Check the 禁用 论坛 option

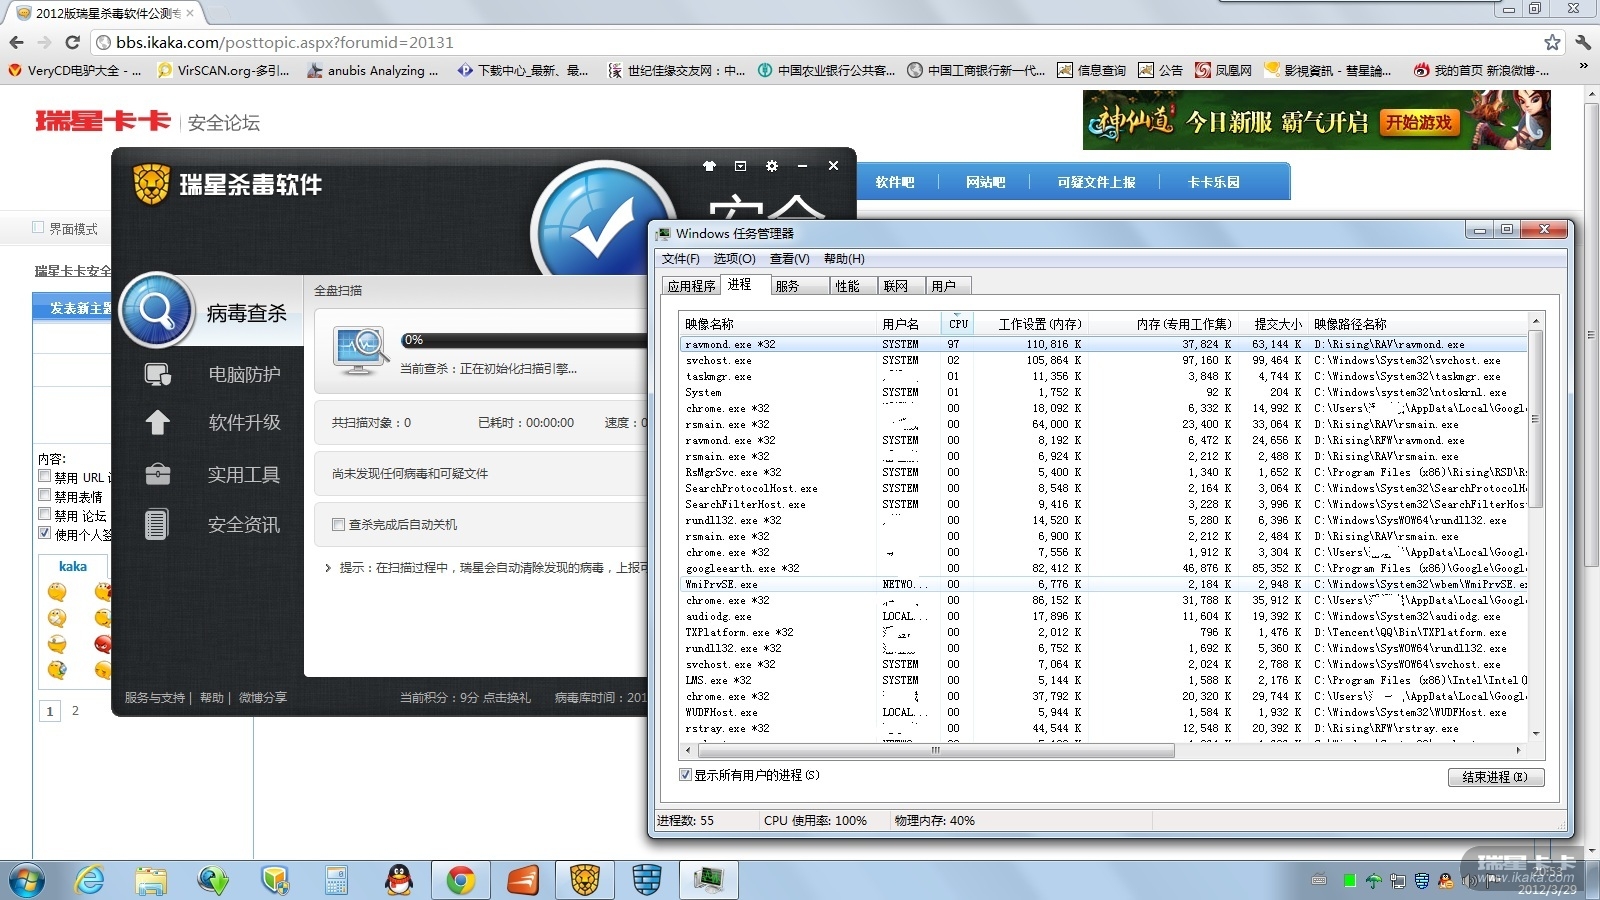[44, 514]
